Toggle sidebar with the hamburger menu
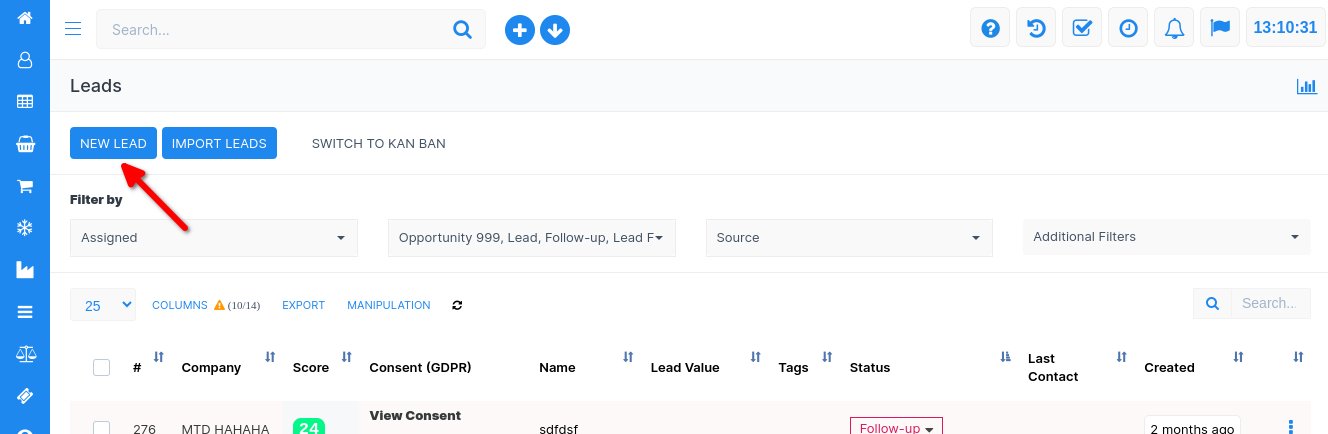1328x434 pixels. tap(73, 29)
